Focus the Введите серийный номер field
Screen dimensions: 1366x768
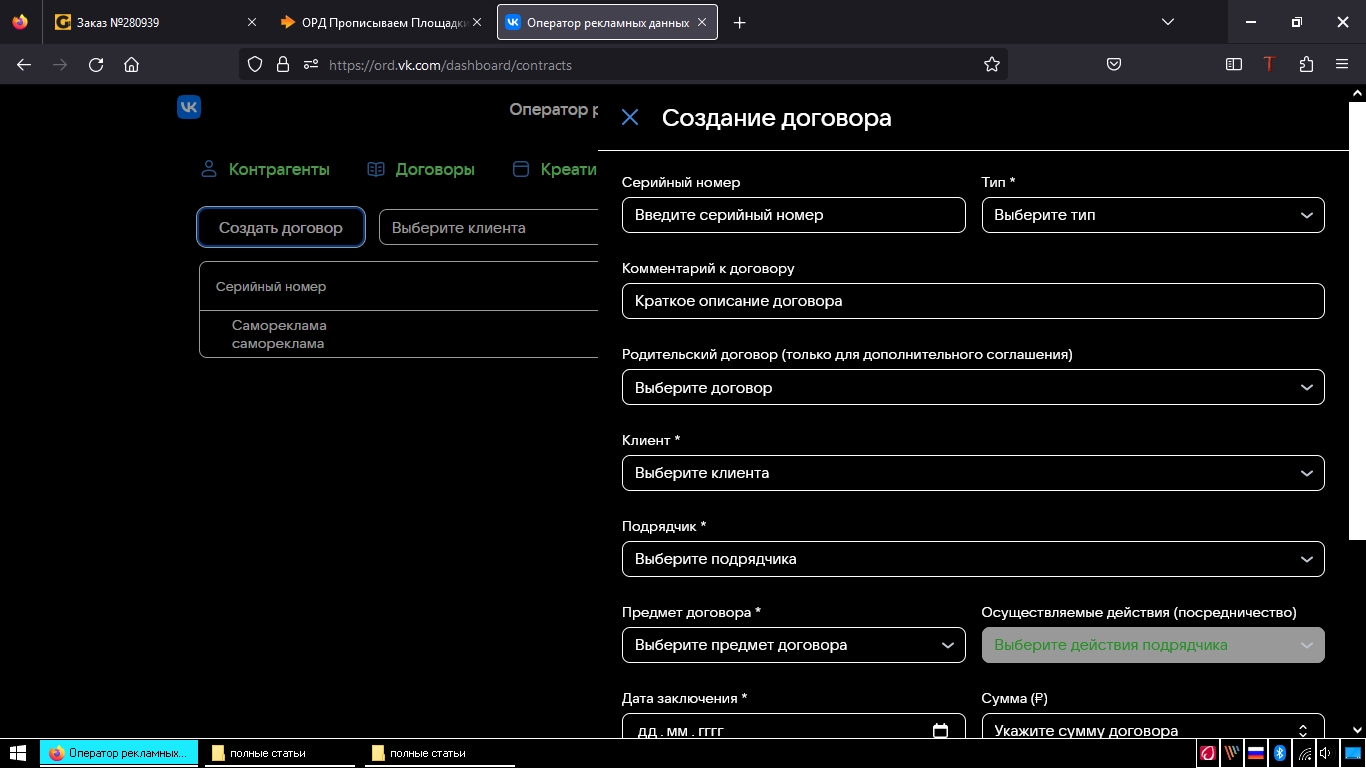pyautogui.click(x=794, y=215)
